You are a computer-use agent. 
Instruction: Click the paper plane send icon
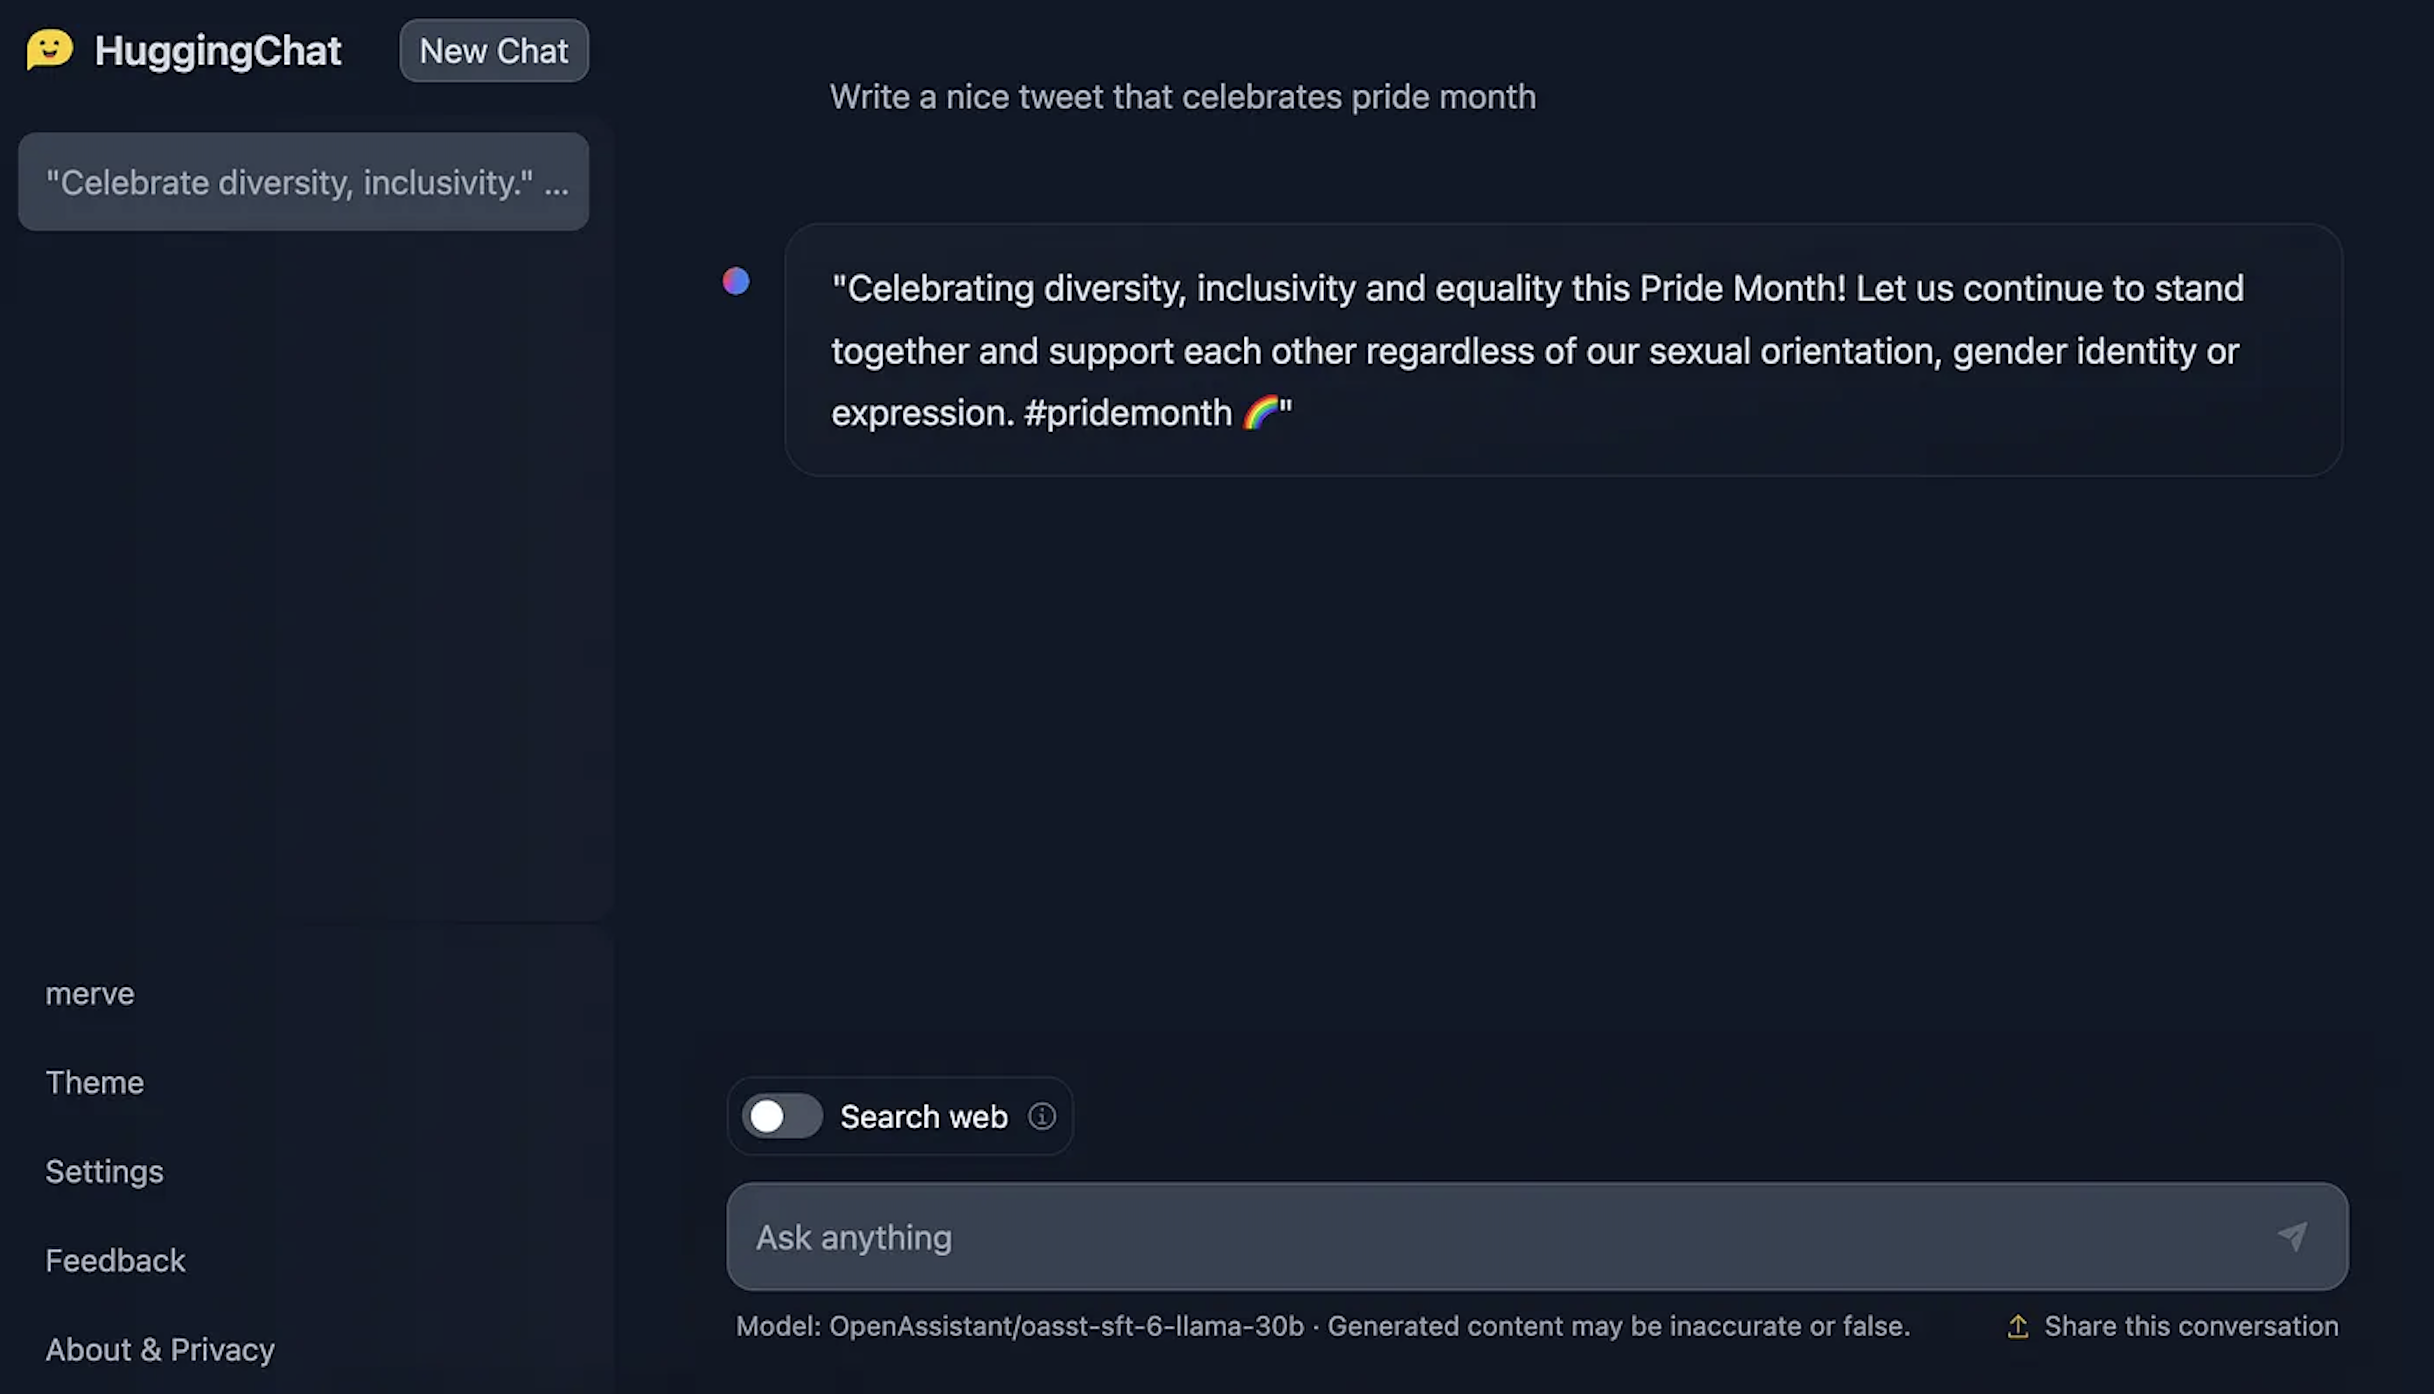point(2294,1237)
